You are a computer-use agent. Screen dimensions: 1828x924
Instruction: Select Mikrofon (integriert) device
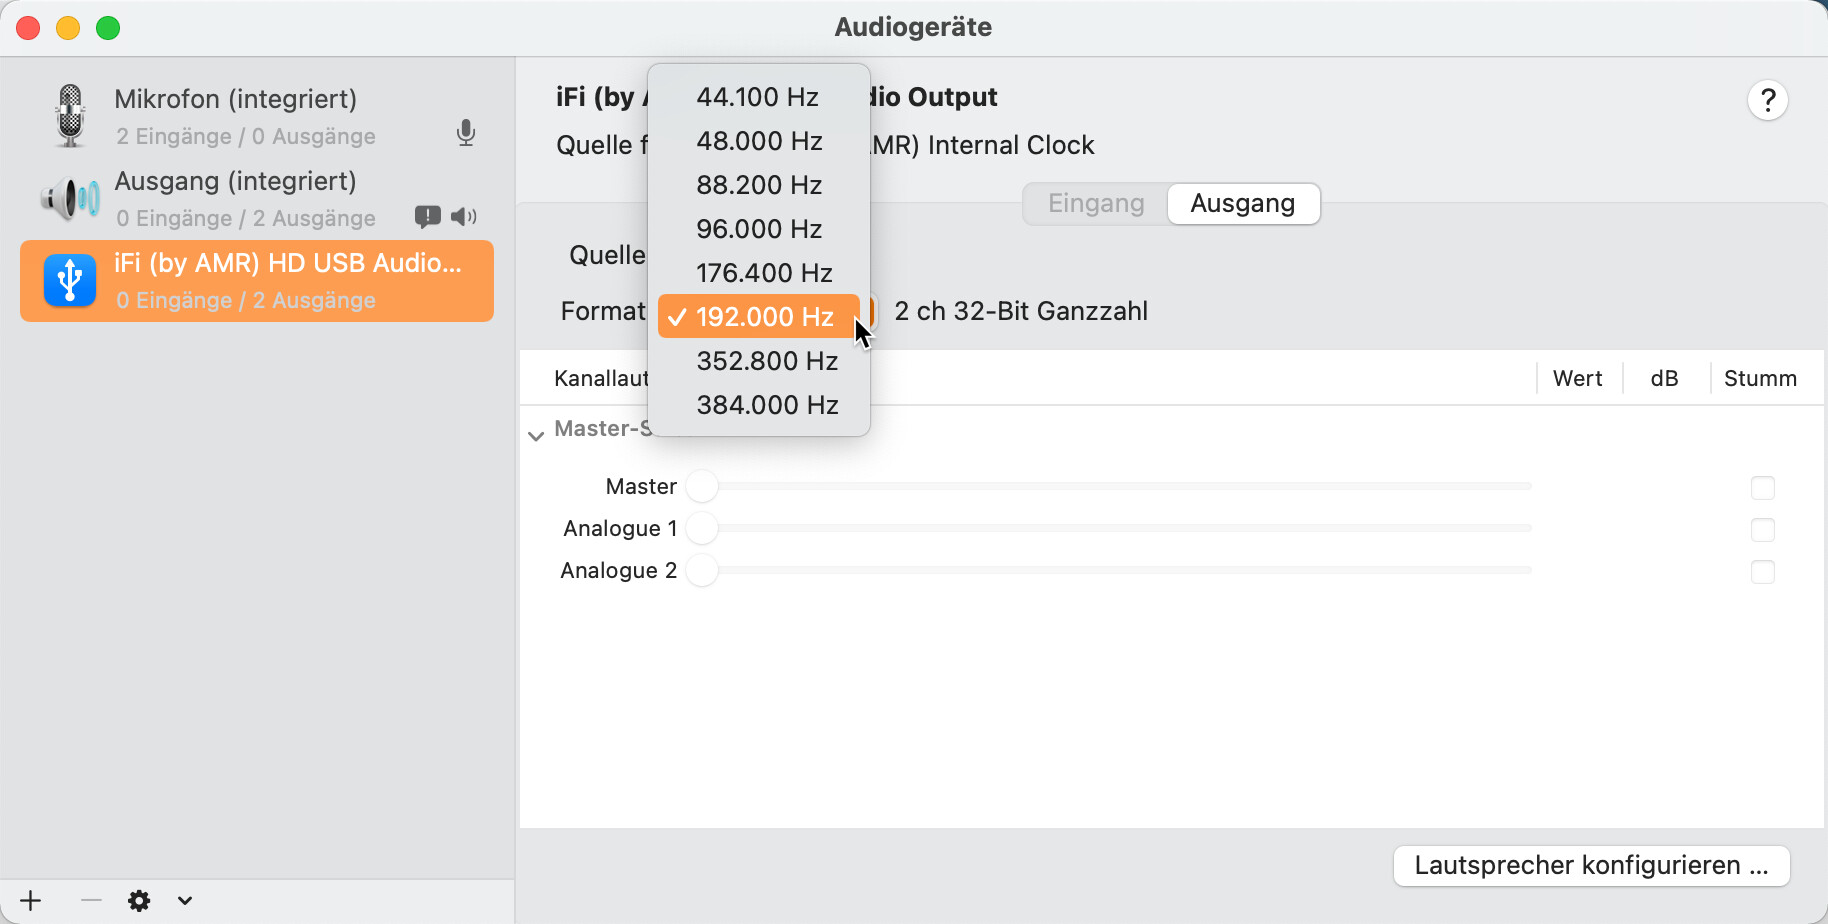(x=257, y=116)
